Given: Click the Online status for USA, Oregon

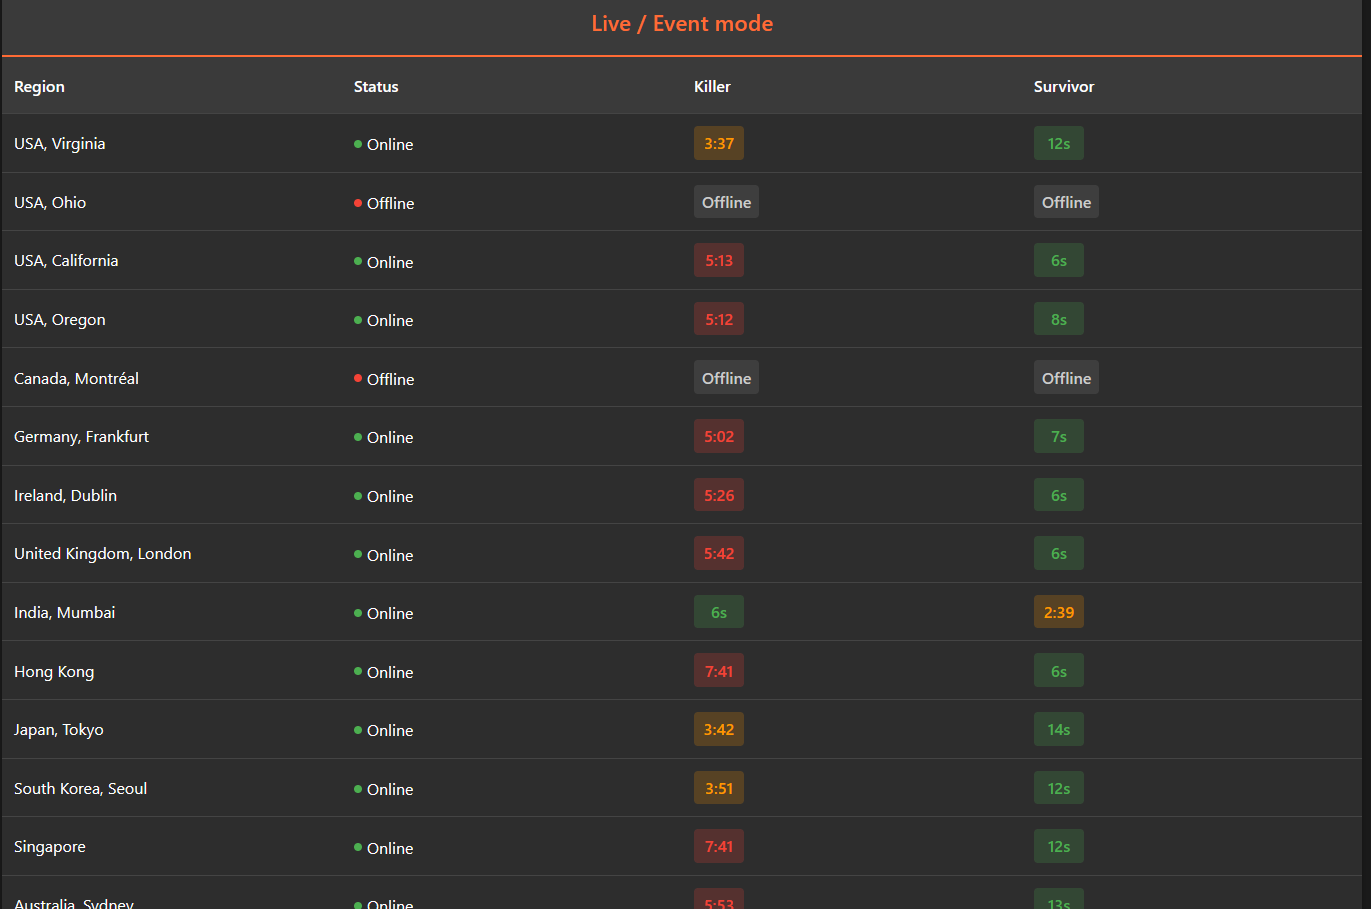Looking at the screenshot, I should pyautogui.click(x=384, y=320).
